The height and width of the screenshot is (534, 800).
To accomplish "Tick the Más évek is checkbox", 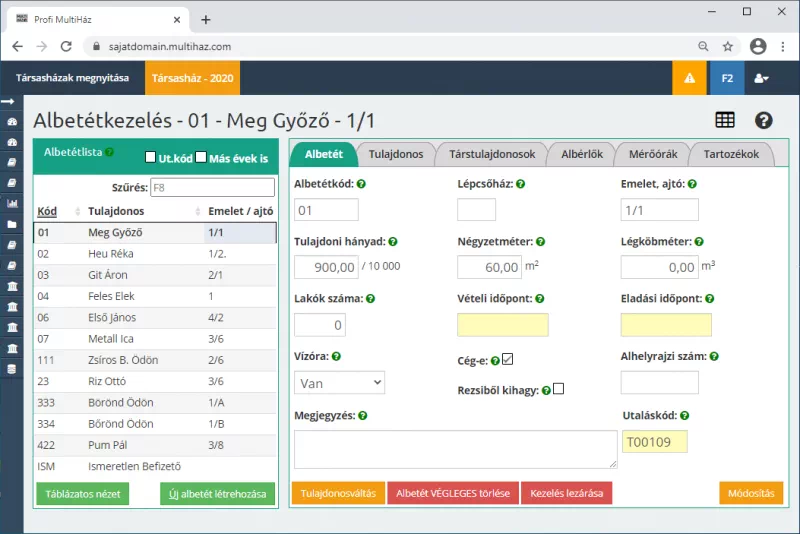I will 201,158.
